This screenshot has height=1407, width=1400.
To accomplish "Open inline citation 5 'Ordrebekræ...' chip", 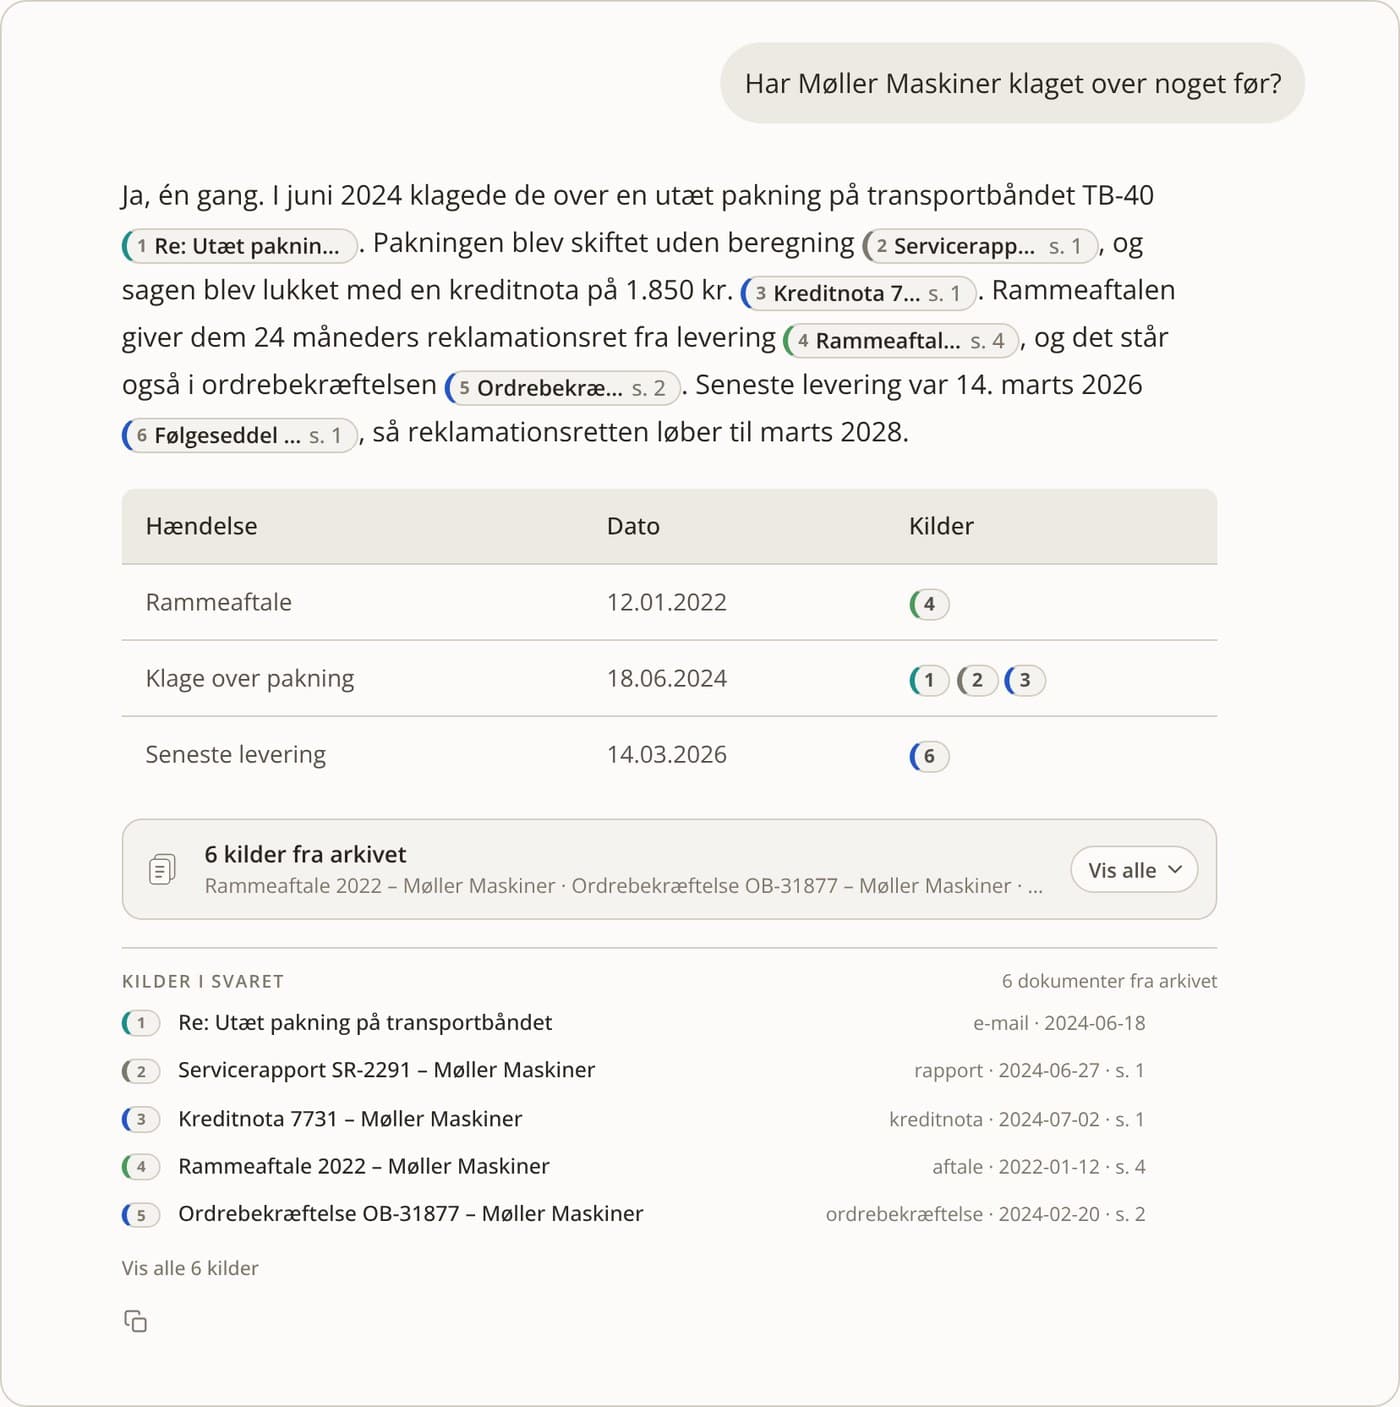I will (562, 388).
